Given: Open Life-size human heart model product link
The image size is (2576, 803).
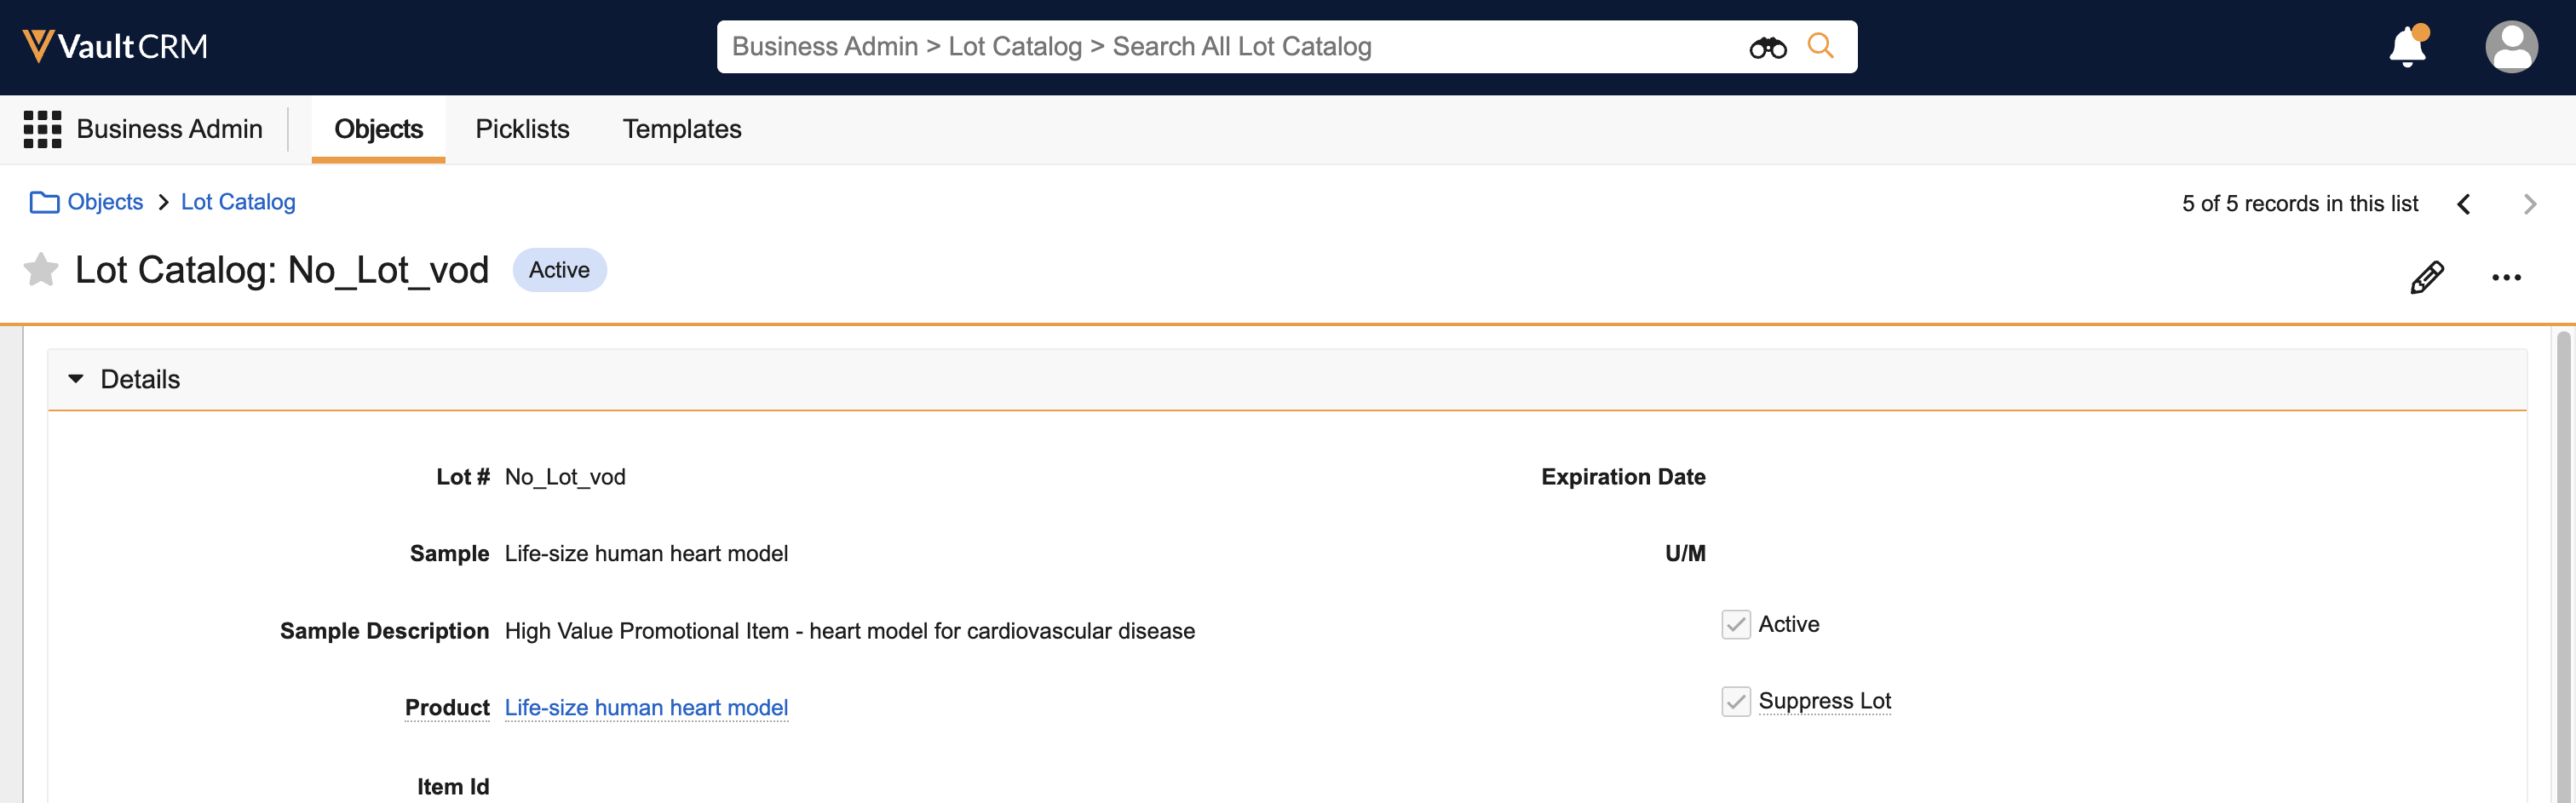Looking at the screenshot, I should (x=646, y=707).
